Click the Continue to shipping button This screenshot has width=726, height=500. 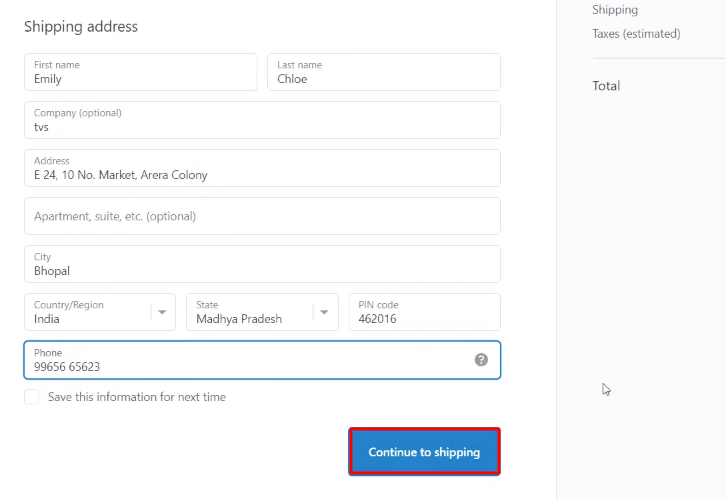424,451
